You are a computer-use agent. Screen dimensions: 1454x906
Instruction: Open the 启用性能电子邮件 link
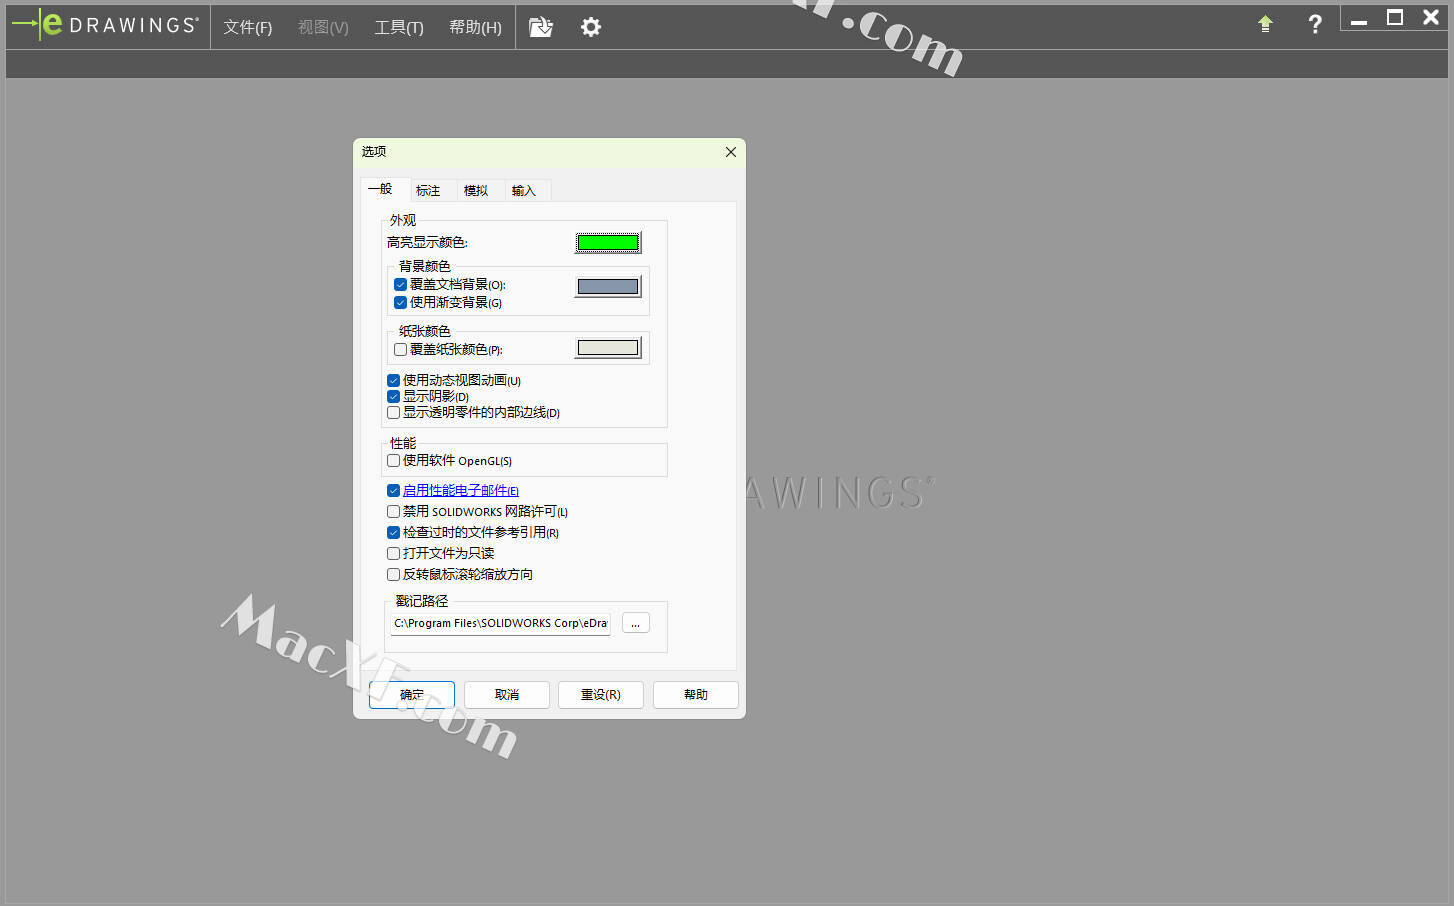(x=460, y=491)
